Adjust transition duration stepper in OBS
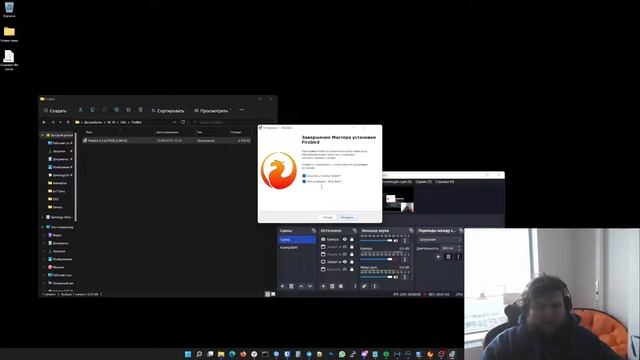The height and width of the screenshot is (360, 640). tap(460, 248)
